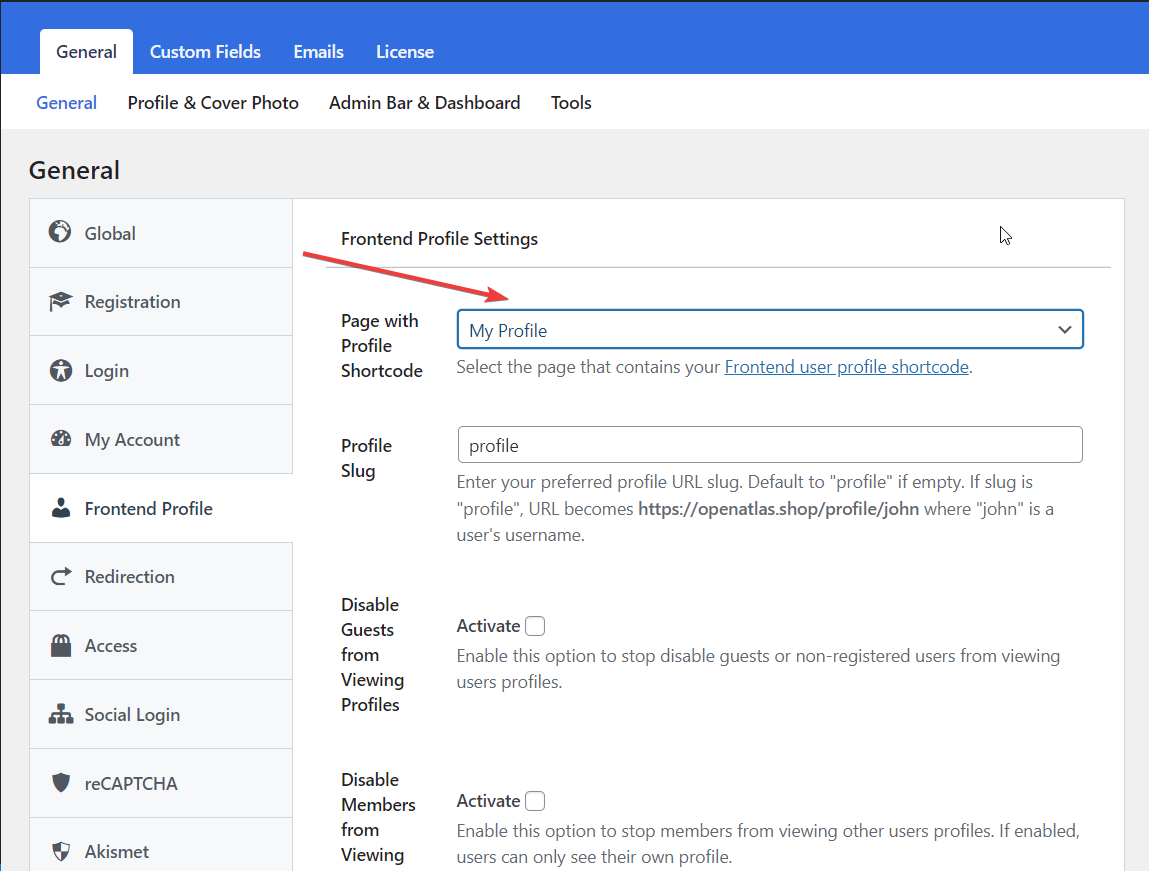Switch to the Custom Fields tab
This screenshot has width=1149, height=871.
click(205, 52)
